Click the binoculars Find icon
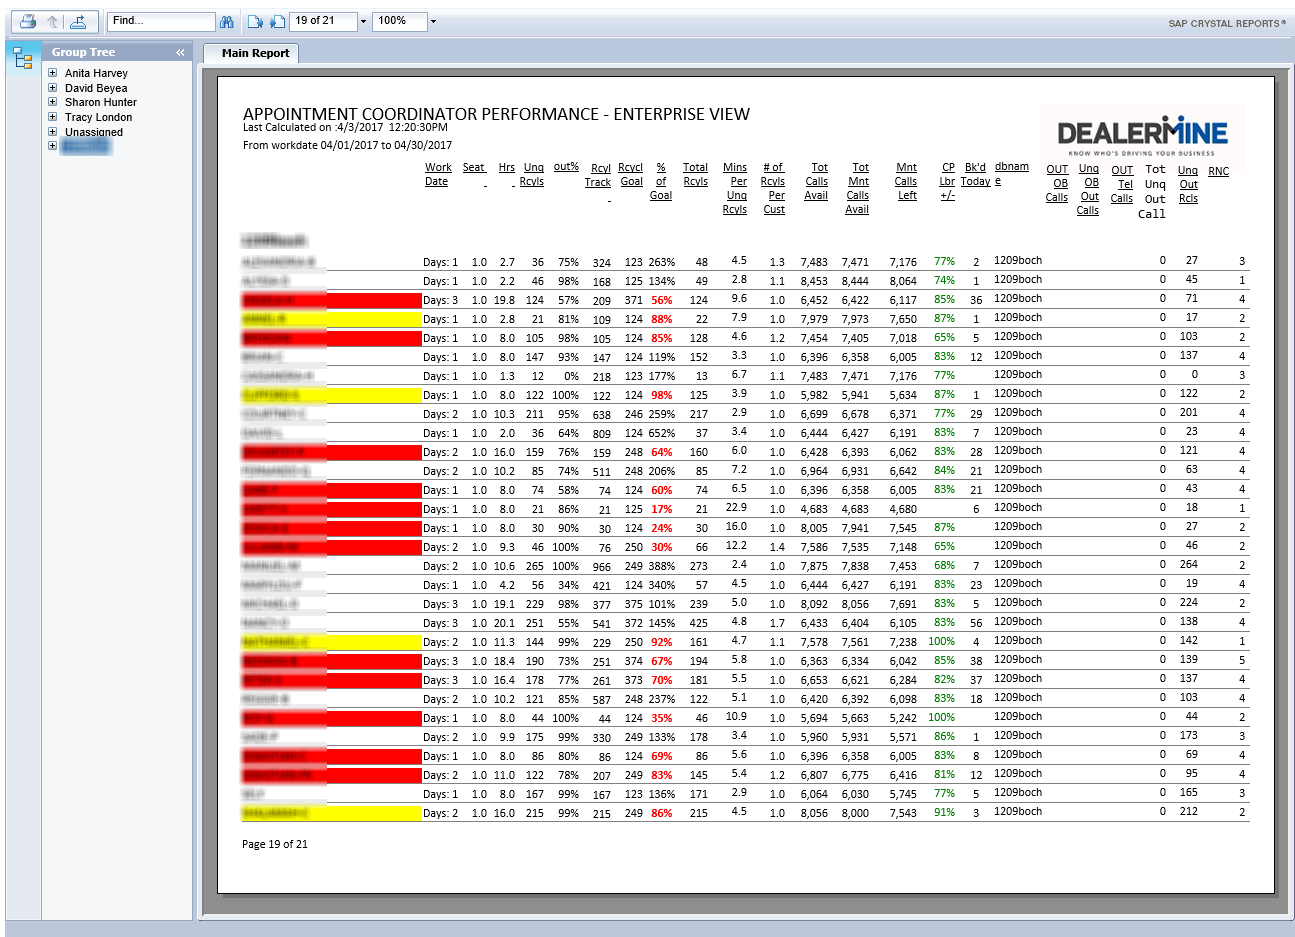Image resolution: width=1295 pixels, height=937 pixels. pos(227,21)
